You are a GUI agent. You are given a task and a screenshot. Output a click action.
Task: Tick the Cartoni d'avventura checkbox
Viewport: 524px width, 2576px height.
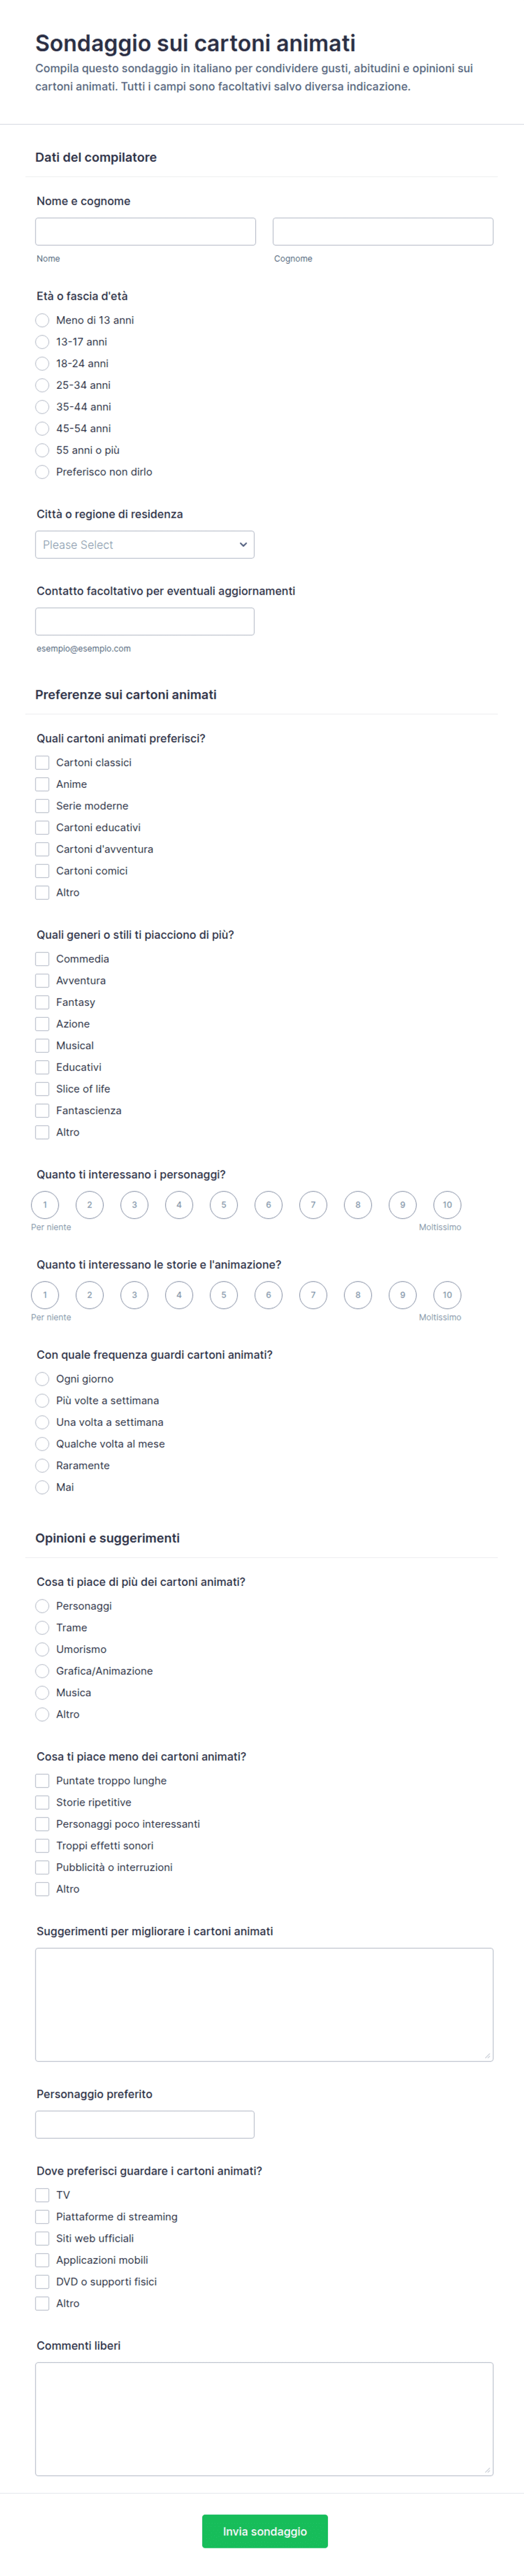42,850
